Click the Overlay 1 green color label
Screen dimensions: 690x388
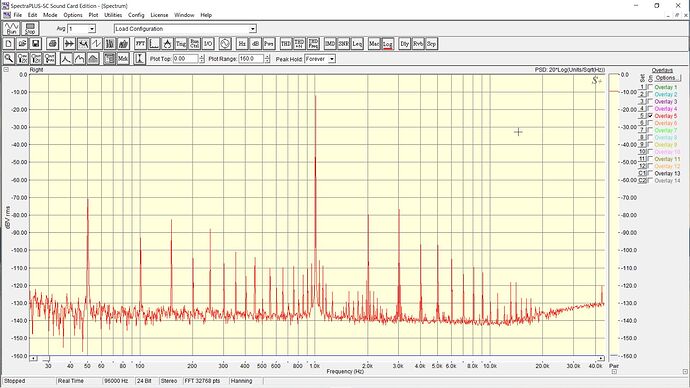click(x=666, y=88)
